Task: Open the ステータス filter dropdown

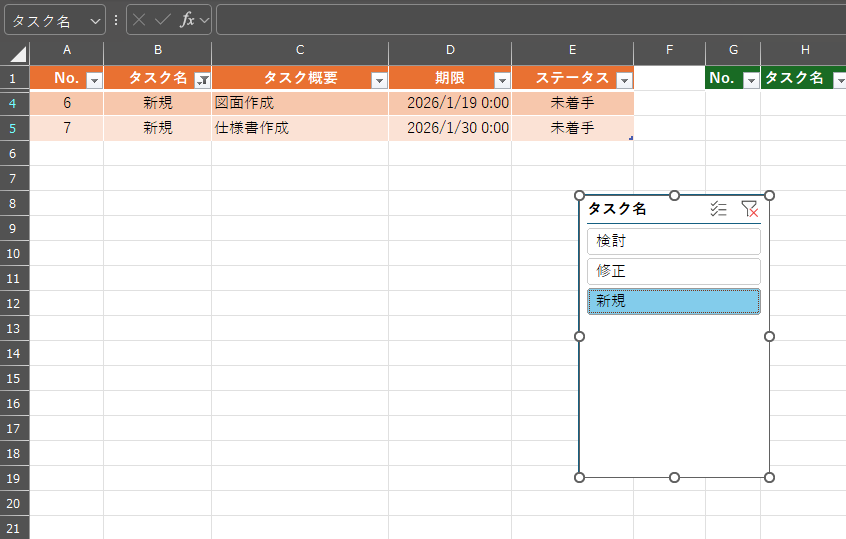Action: [x=624, y=79]
